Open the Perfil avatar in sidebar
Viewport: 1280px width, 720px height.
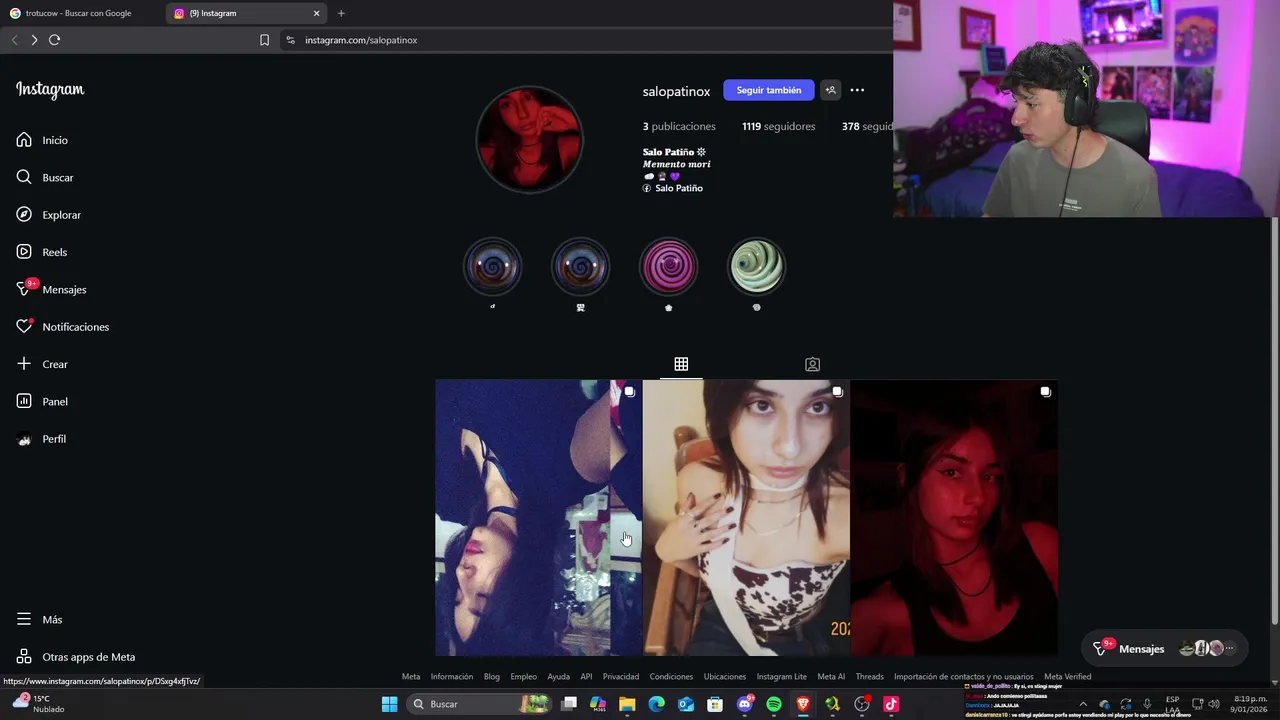24,439
